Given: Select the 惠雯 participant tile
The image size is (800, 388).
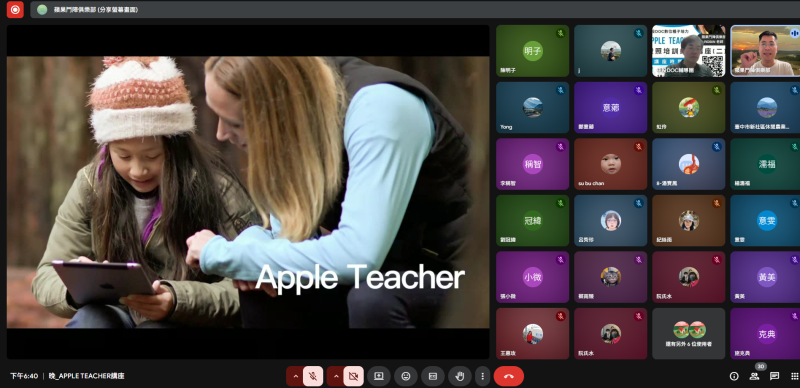Looking at the screenshot, I should point(765,221).
